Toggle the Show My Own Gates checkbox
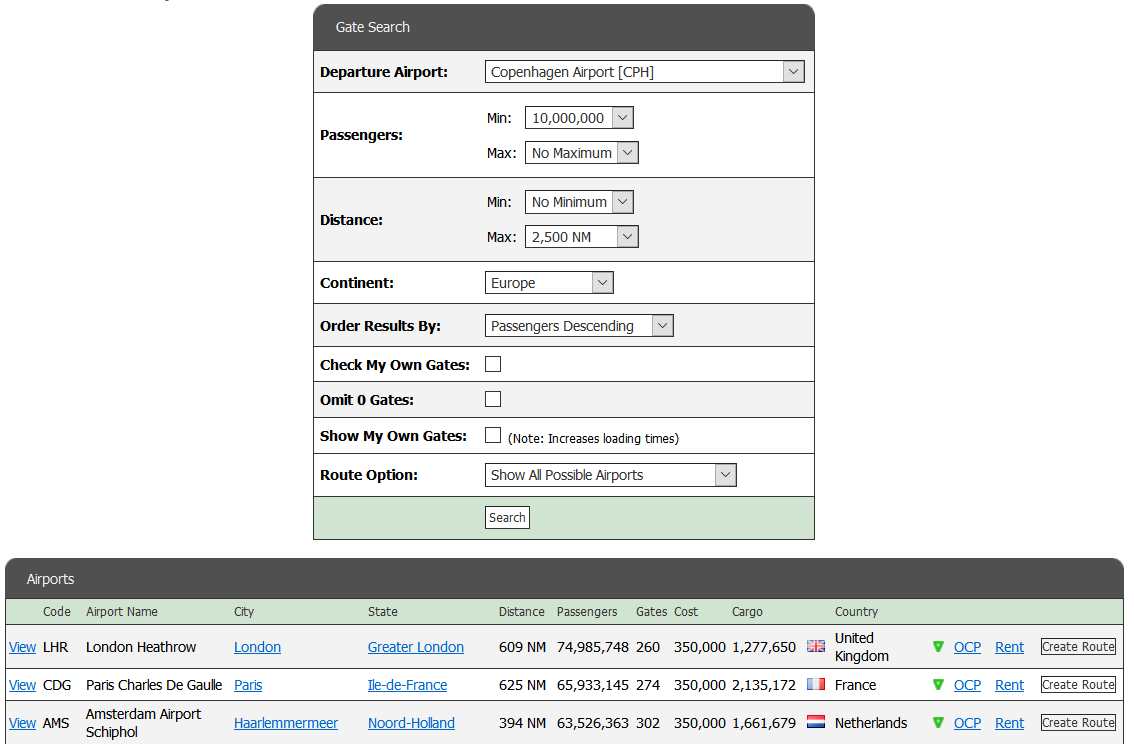Screen dimensions: 1134x744 click(493, 435)
